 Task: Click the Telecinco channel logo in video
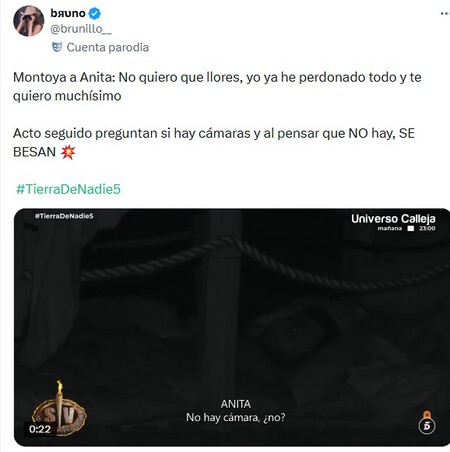427,426
